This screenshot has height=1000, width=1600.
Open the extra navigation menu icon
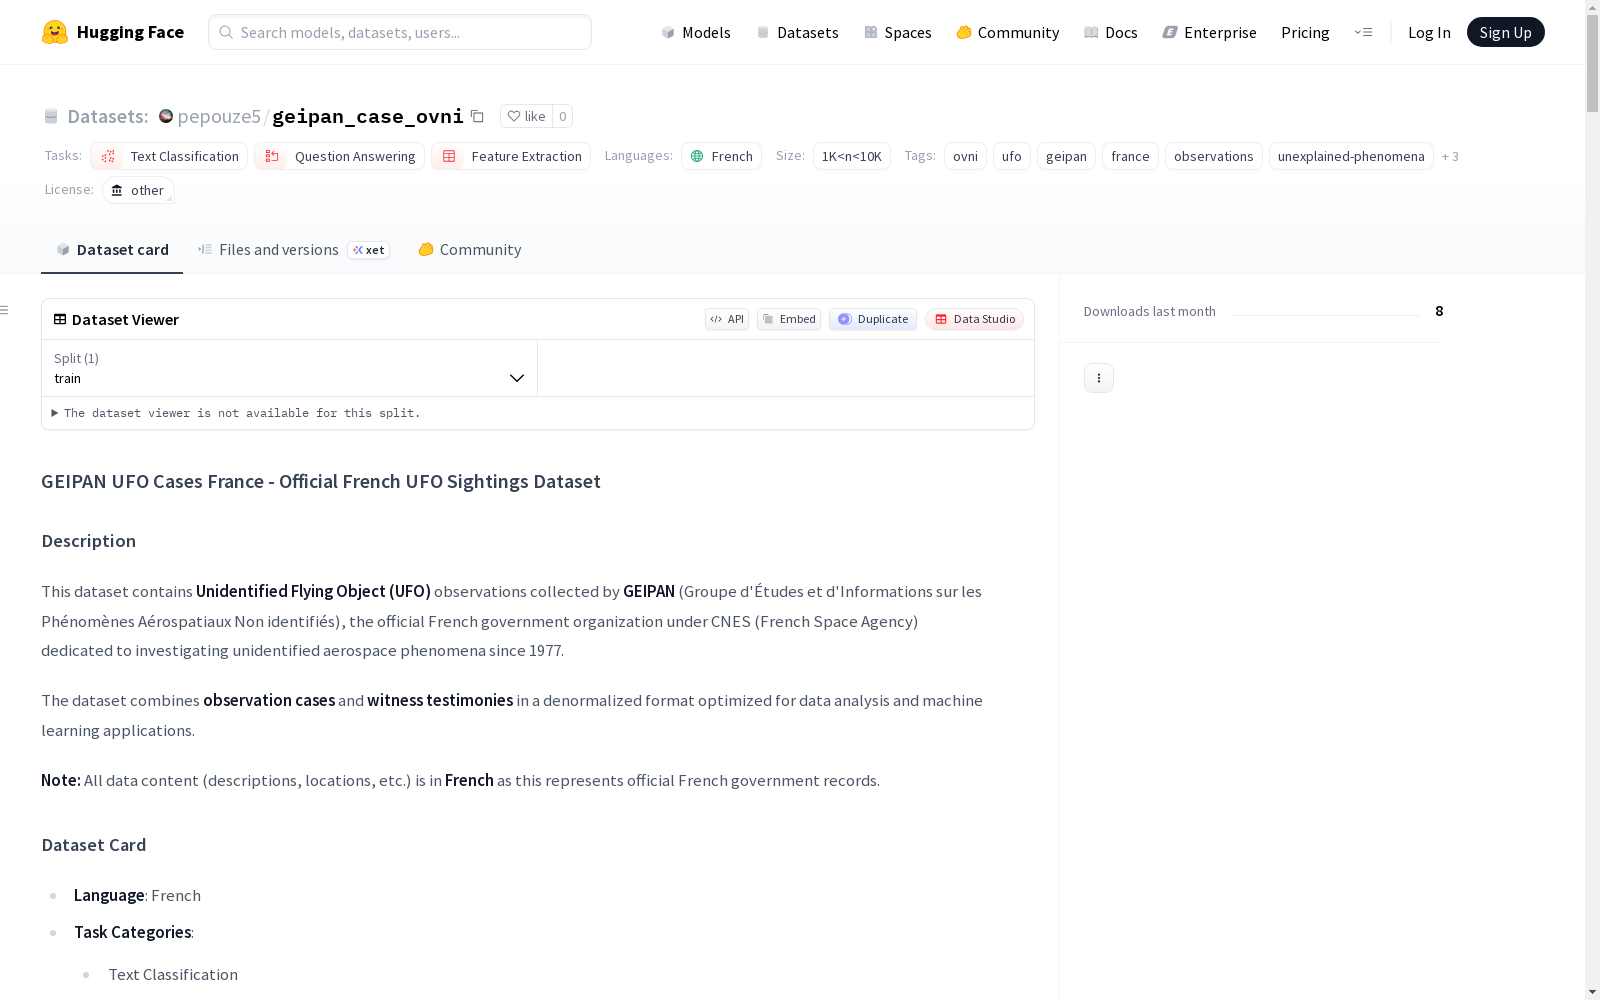click(x=1363, y=32)
